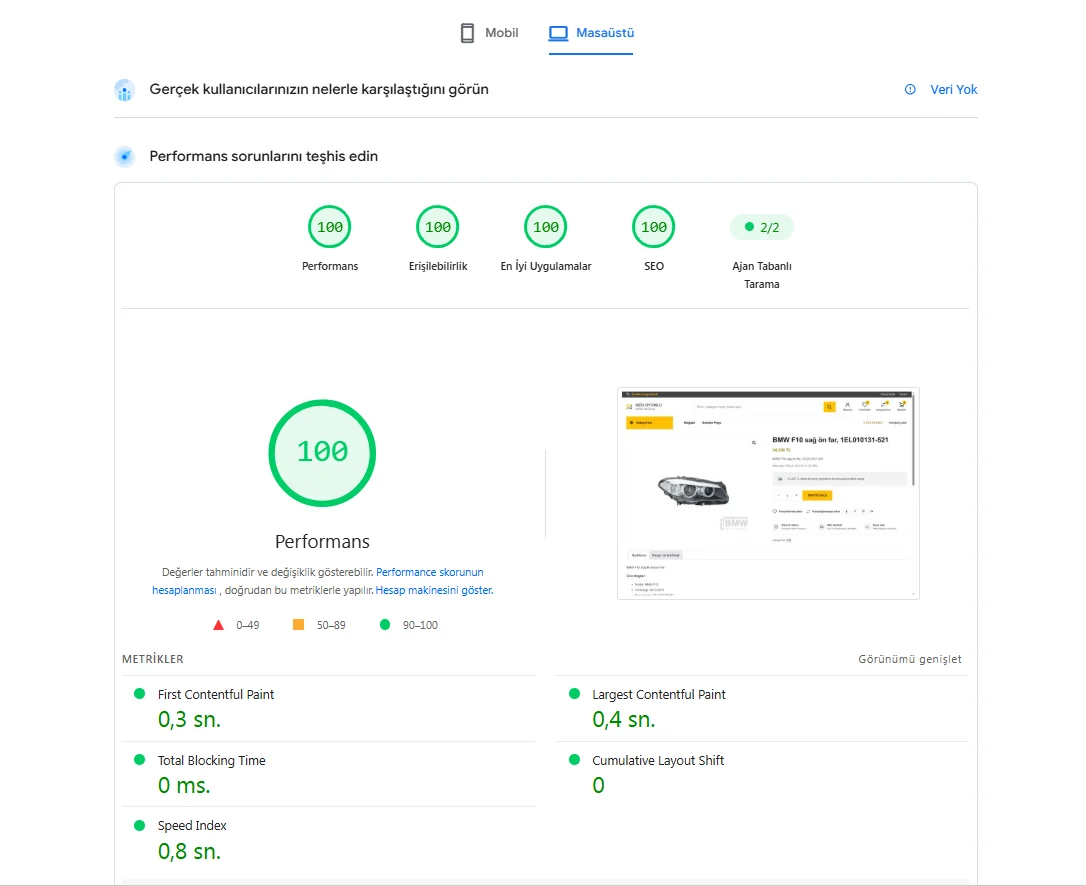Click the Speed Index metric label
Screen dimensions: 1086x886
click(x=192, y=825)
